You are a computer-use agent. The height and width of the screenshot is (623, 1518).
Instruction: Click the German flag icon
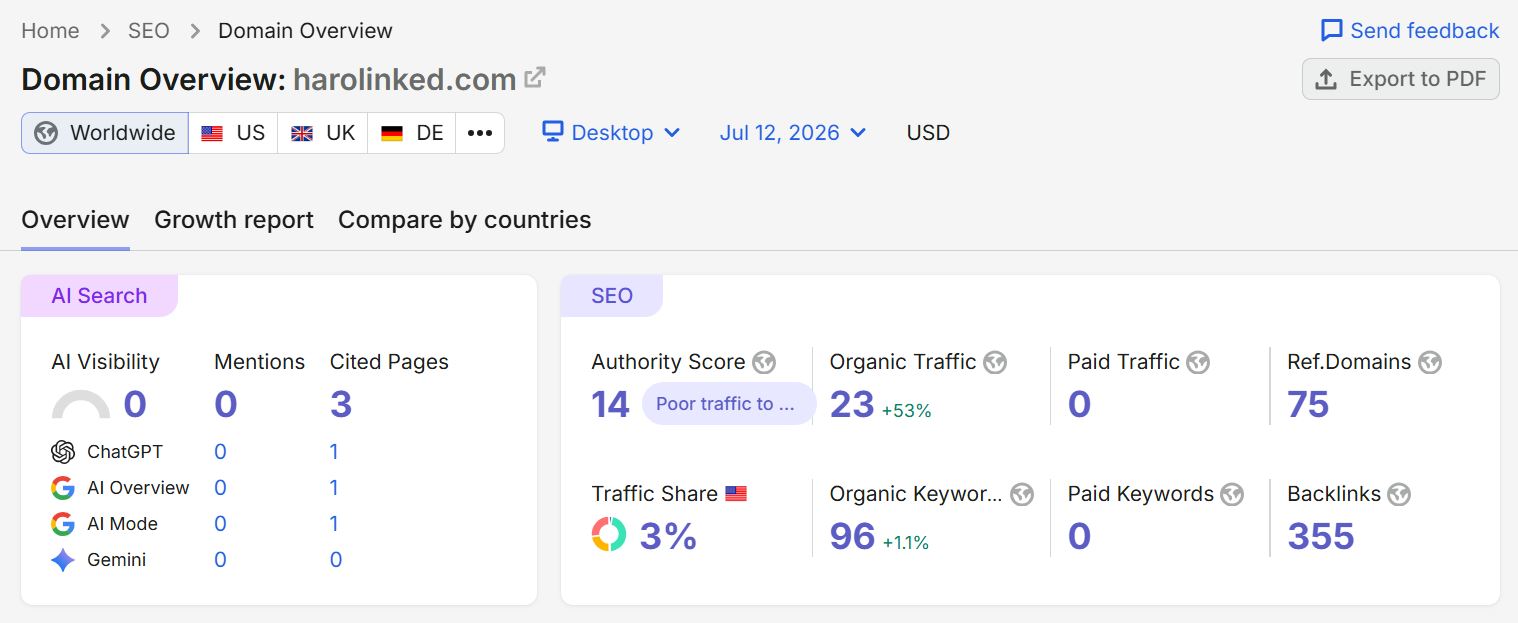click(x=392, y=133)
